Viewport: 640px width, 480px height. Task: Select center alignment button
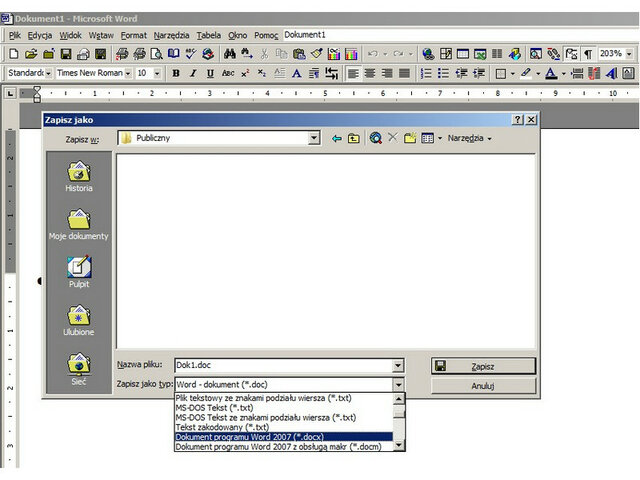(370, 73)
